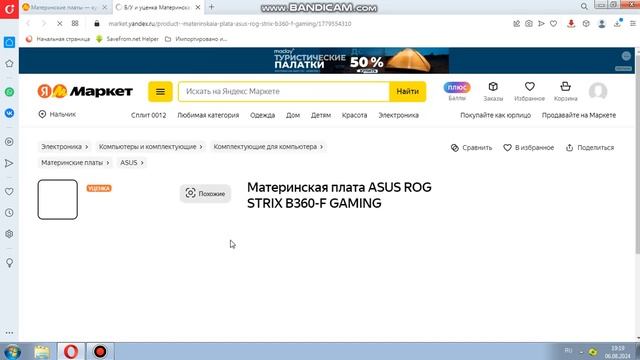Click the snapshot camera icon in address bar
Screen dimensions: 640x360
pos(529,24)
